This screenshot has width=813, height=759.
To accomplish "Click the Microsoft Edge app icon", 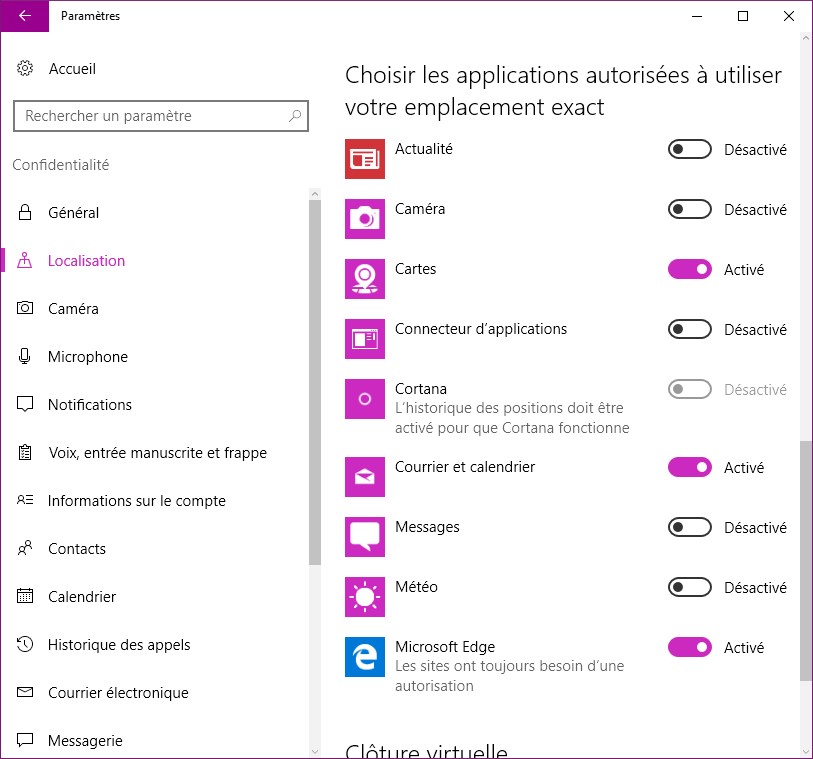I will 364,657.
